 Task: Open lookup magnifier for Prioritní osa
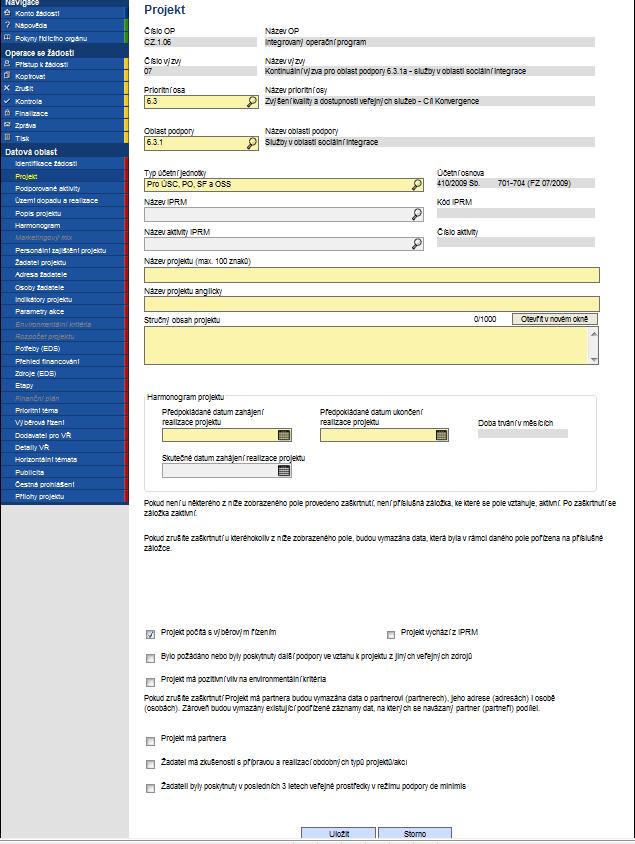252,102
